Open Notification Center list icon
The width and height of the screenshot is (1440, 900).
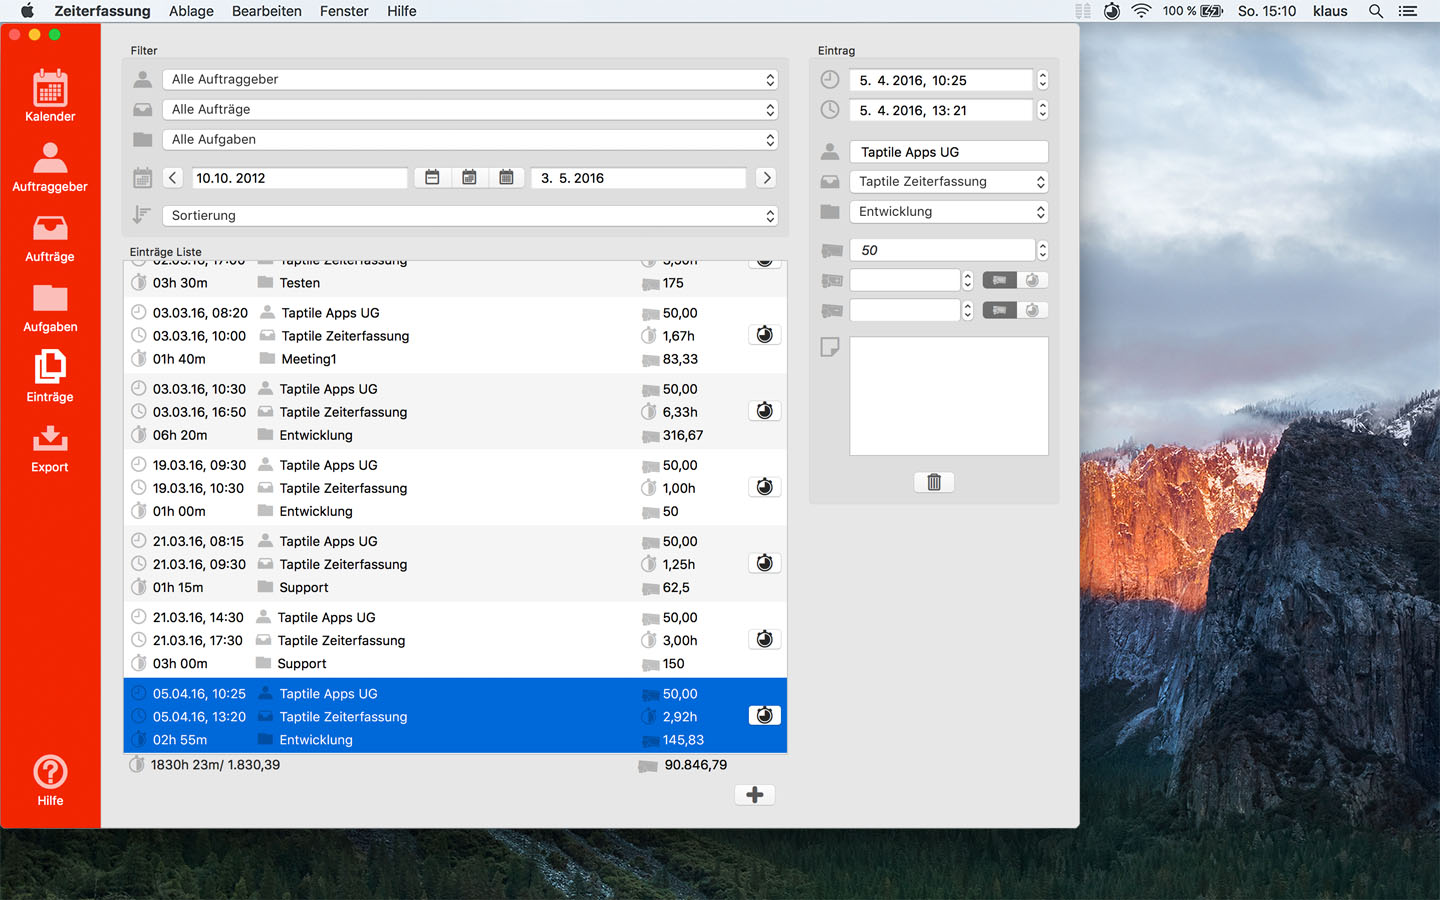coord(1408,11)
